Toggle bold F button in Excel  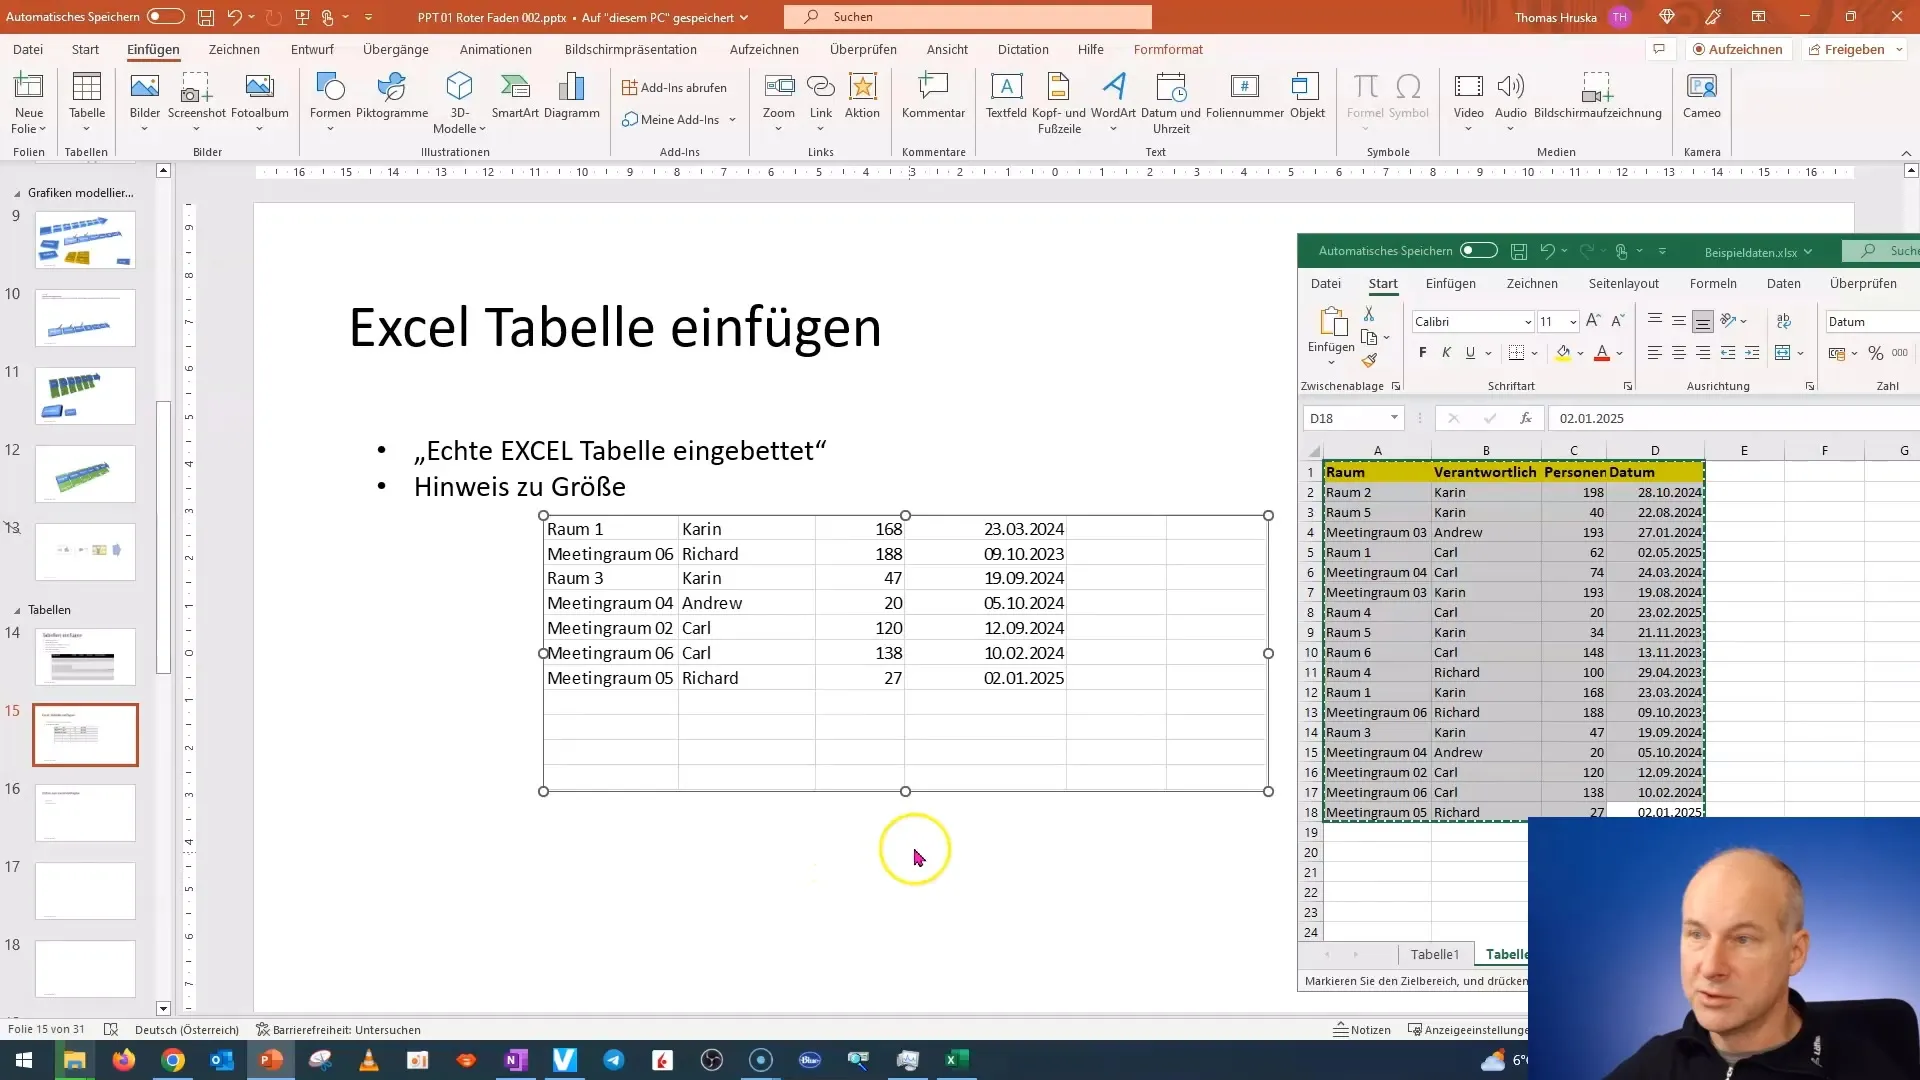1423,353
